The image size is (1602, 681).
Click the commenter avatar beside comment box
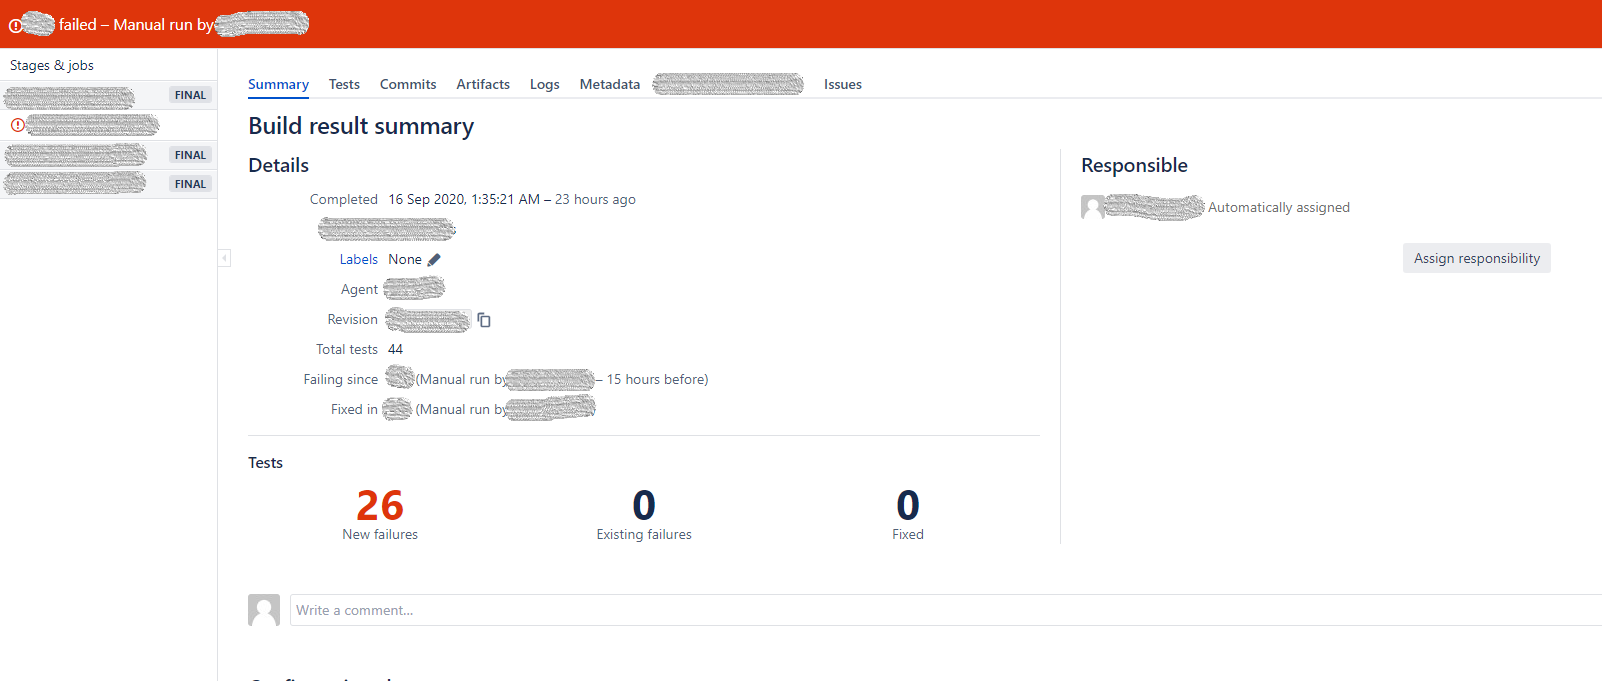(264, 610)
